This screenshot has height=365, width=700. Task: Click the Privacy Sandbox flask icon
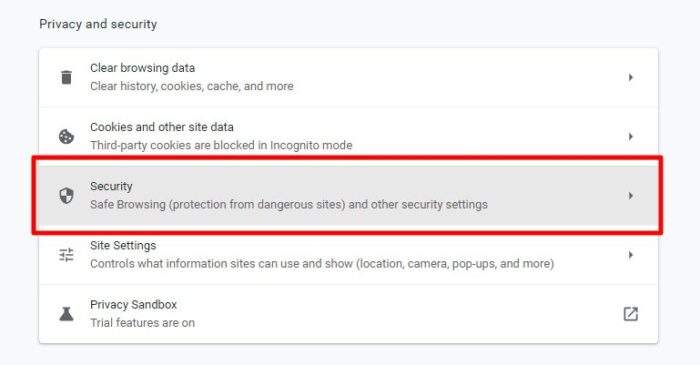[67, 314]
